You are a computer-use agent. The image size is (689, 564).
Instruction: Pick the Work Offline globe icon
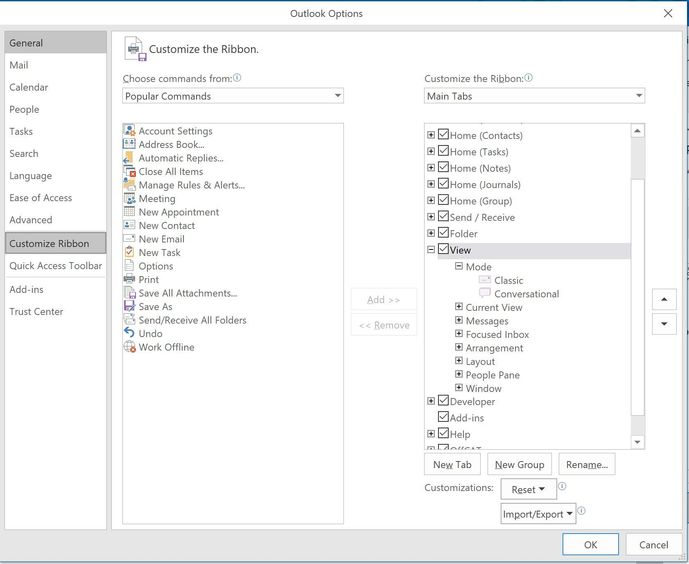(x=130, y=347)
